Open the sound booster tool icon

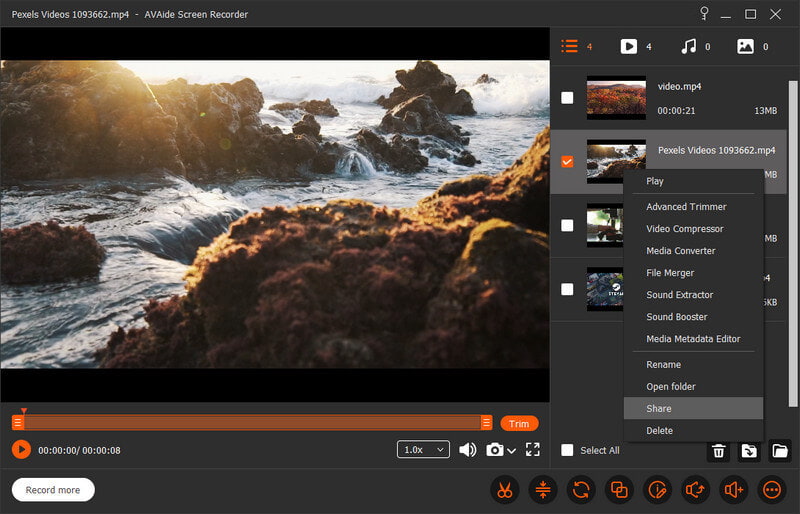734,490
